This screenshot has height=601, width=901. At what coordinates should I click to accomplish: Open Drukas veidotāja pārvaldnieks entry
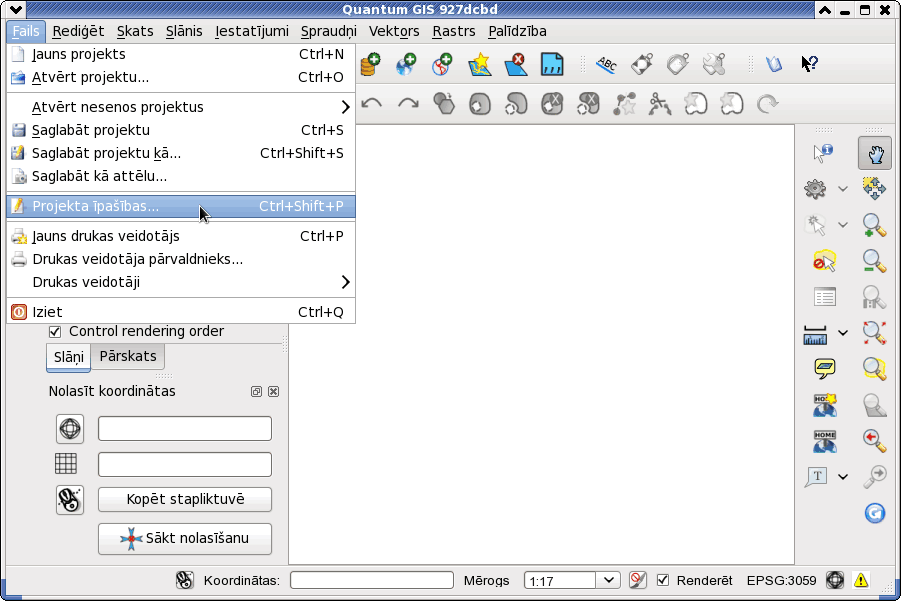pyautogui.click(x=181, y=259)
